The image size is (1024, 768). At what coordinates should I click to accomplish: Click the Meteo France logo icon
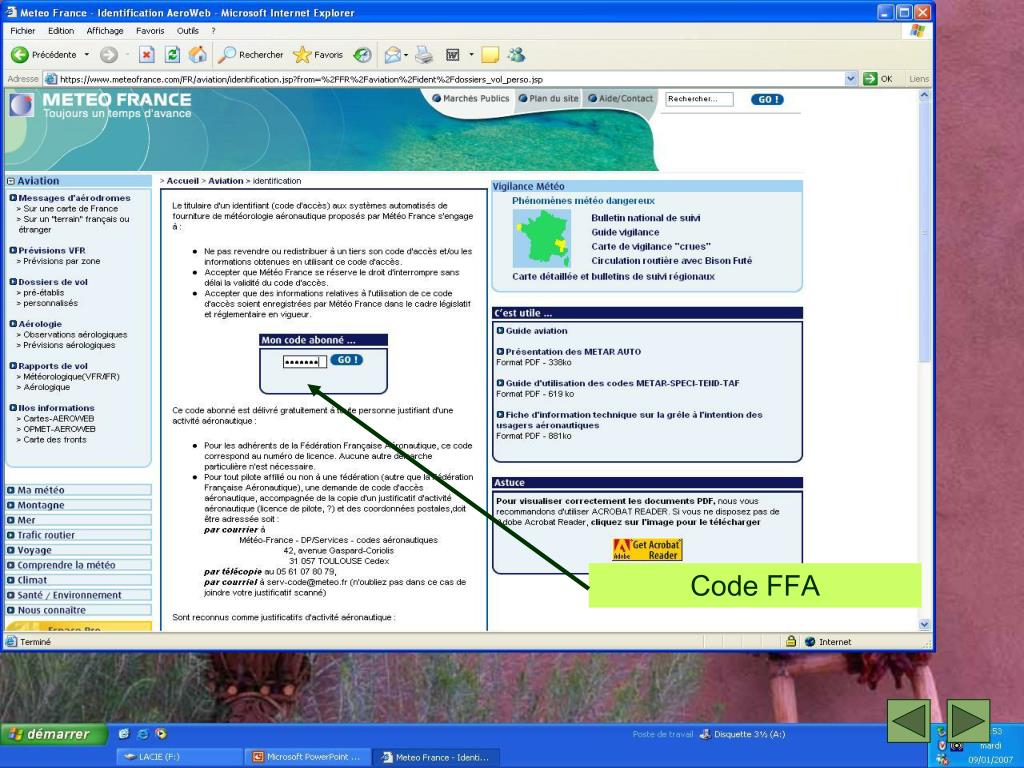click(x=21, y=105)
